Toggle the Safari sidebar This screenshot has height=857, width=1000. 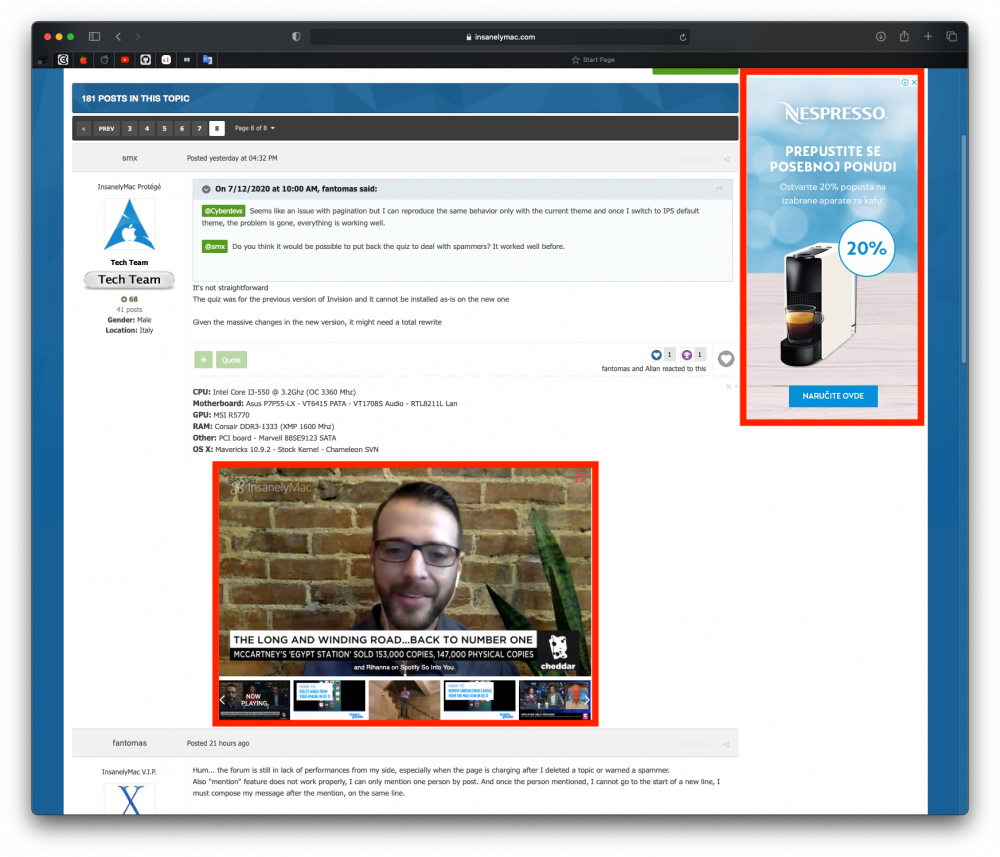pyautogui.click(x=94, y=37)
